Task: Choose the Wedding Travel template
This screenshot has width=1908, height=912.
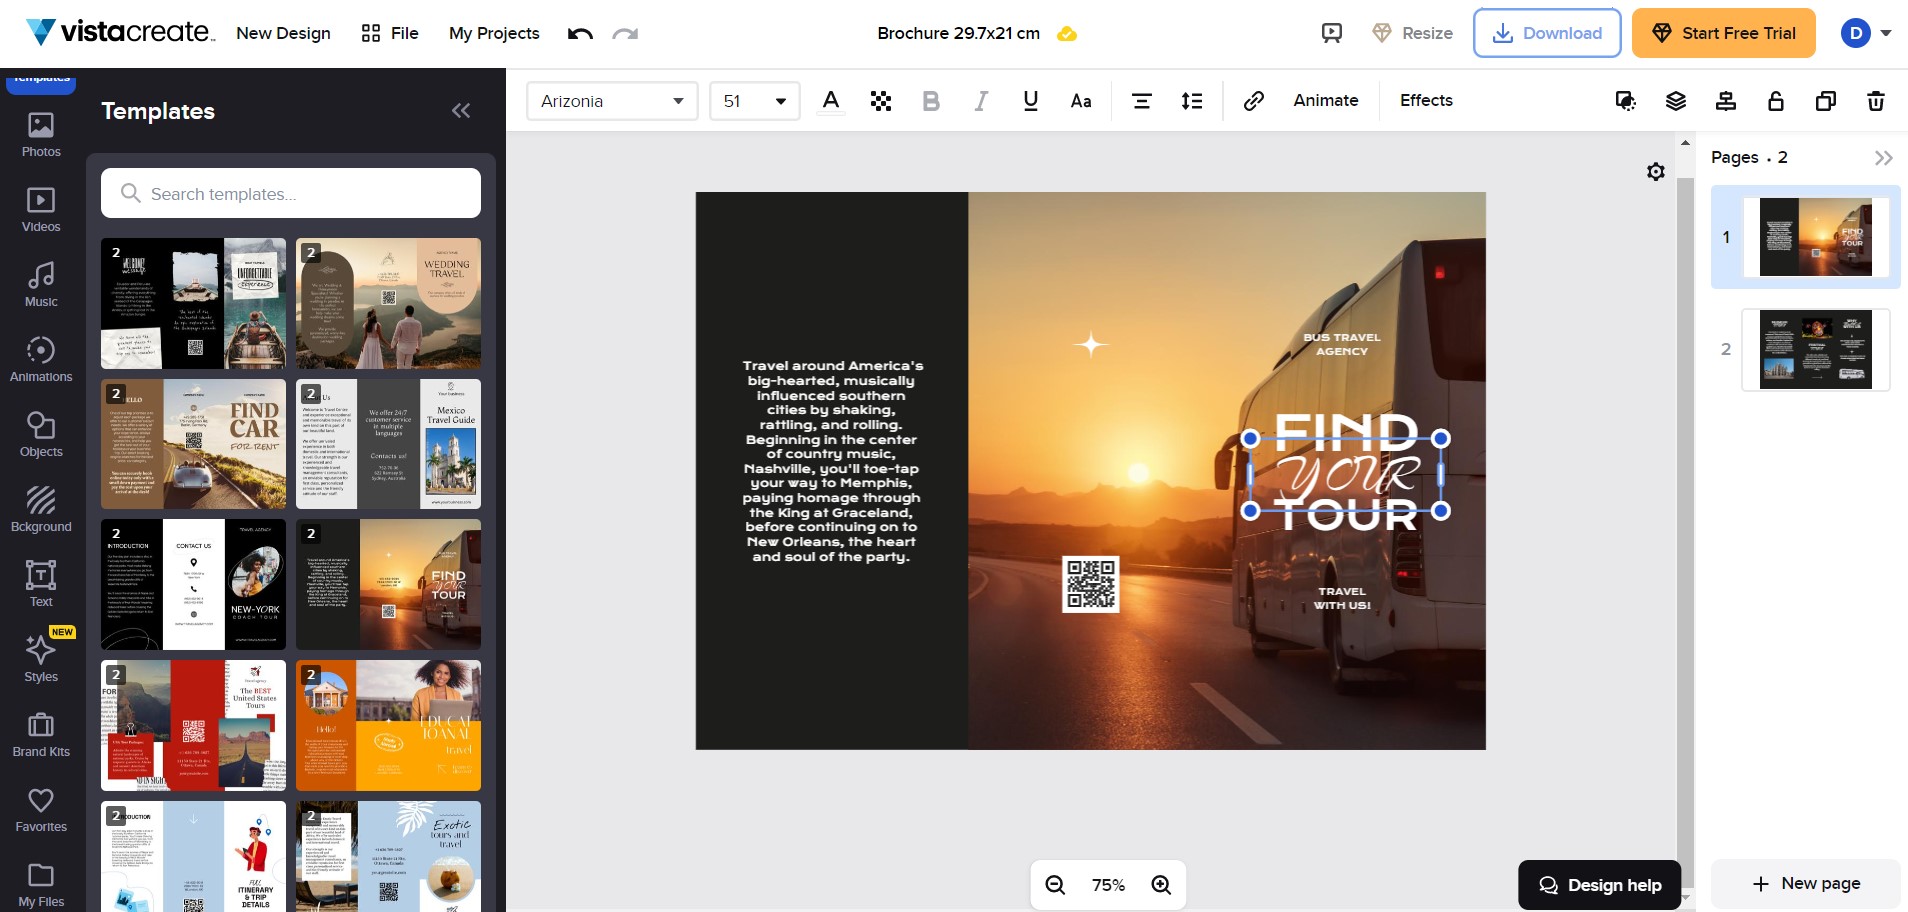Action: pyautogui.click(x=388, y=303)
